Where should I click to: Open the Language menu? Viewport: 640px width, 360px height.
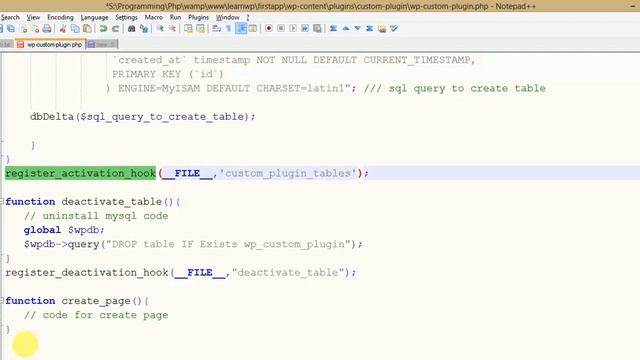94,17
